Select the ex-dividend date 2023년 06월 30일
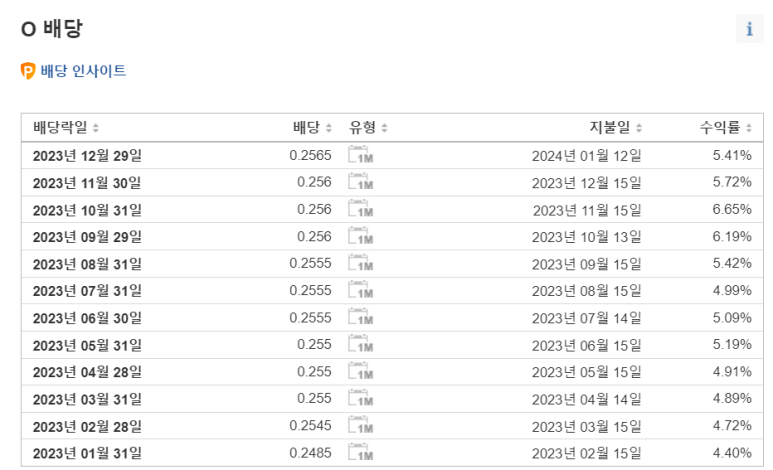 87,318
